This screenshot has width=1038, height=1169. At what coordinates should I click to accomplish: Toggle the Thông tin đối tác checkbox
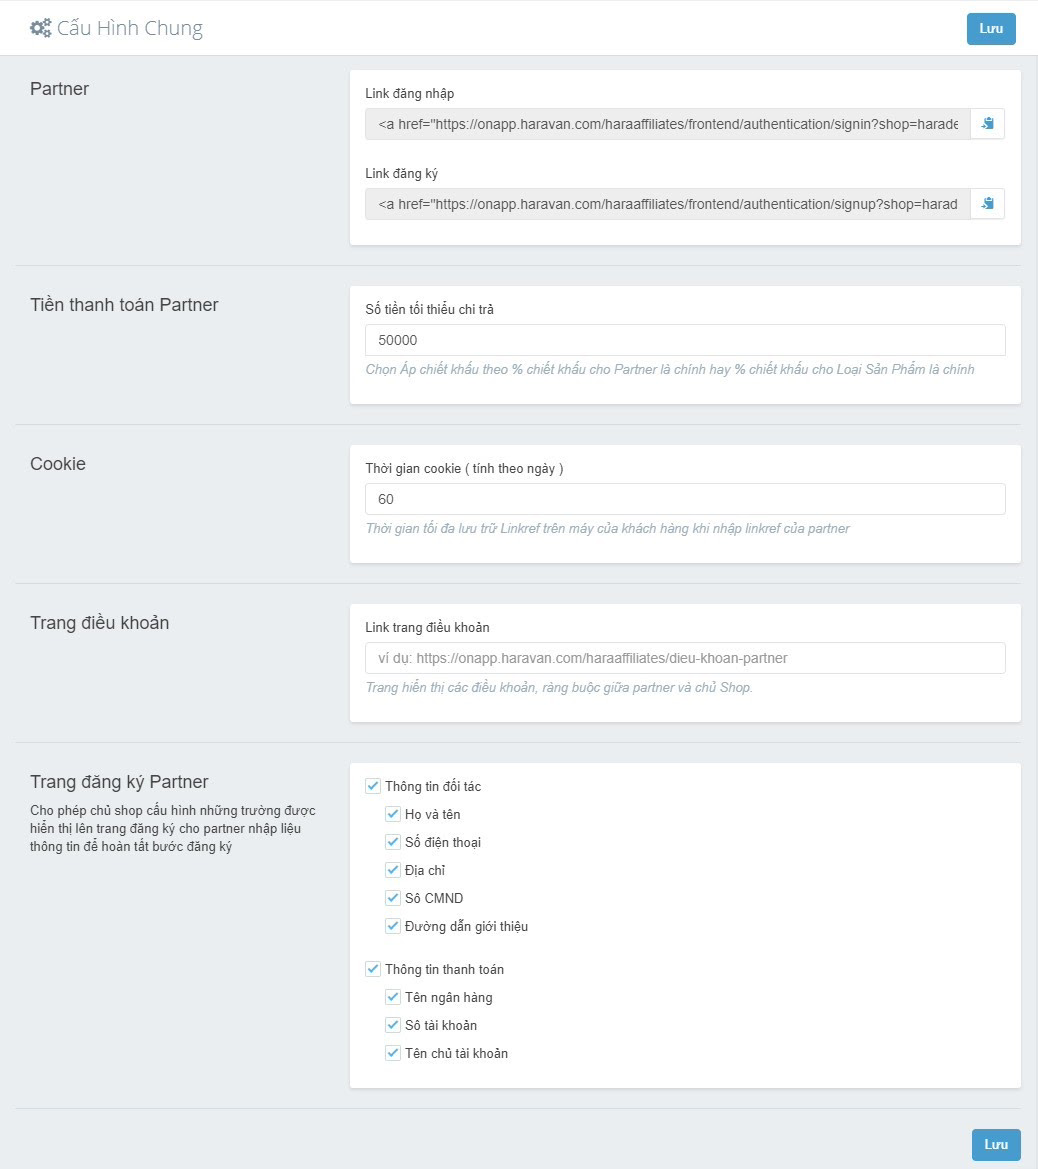(373, 786)
